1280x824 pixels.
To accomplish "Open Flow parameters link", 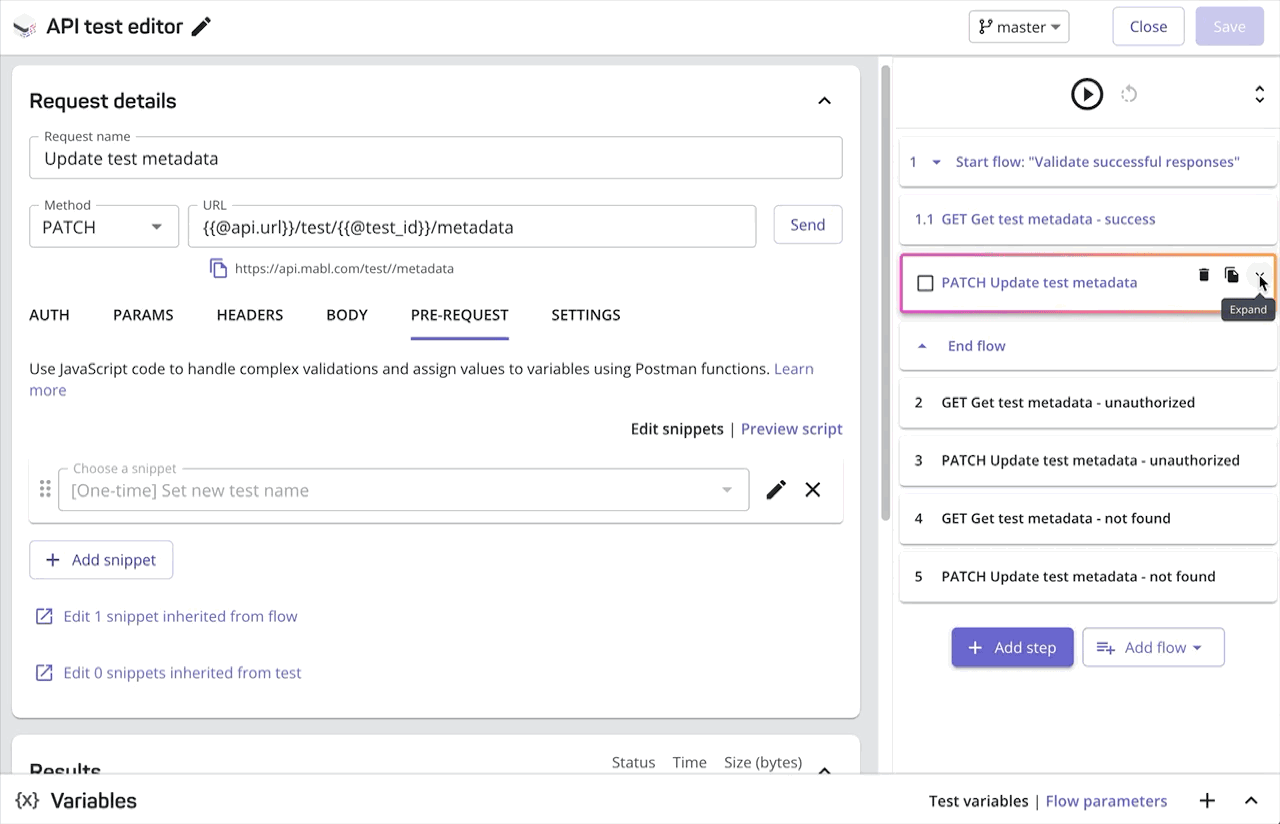I will [1106, 800].
